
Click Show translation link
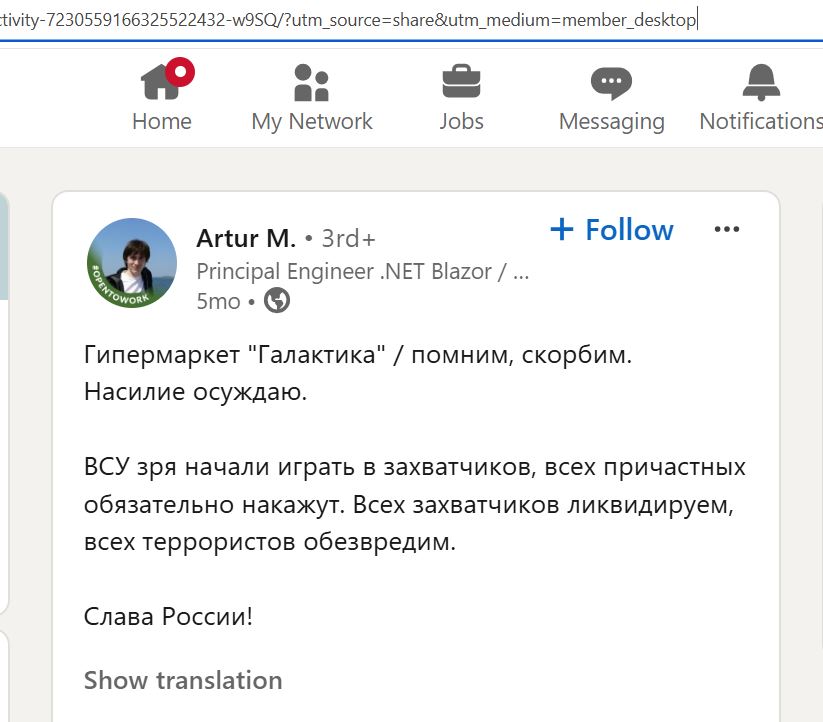pyautogui.click(x=183, y=680)
